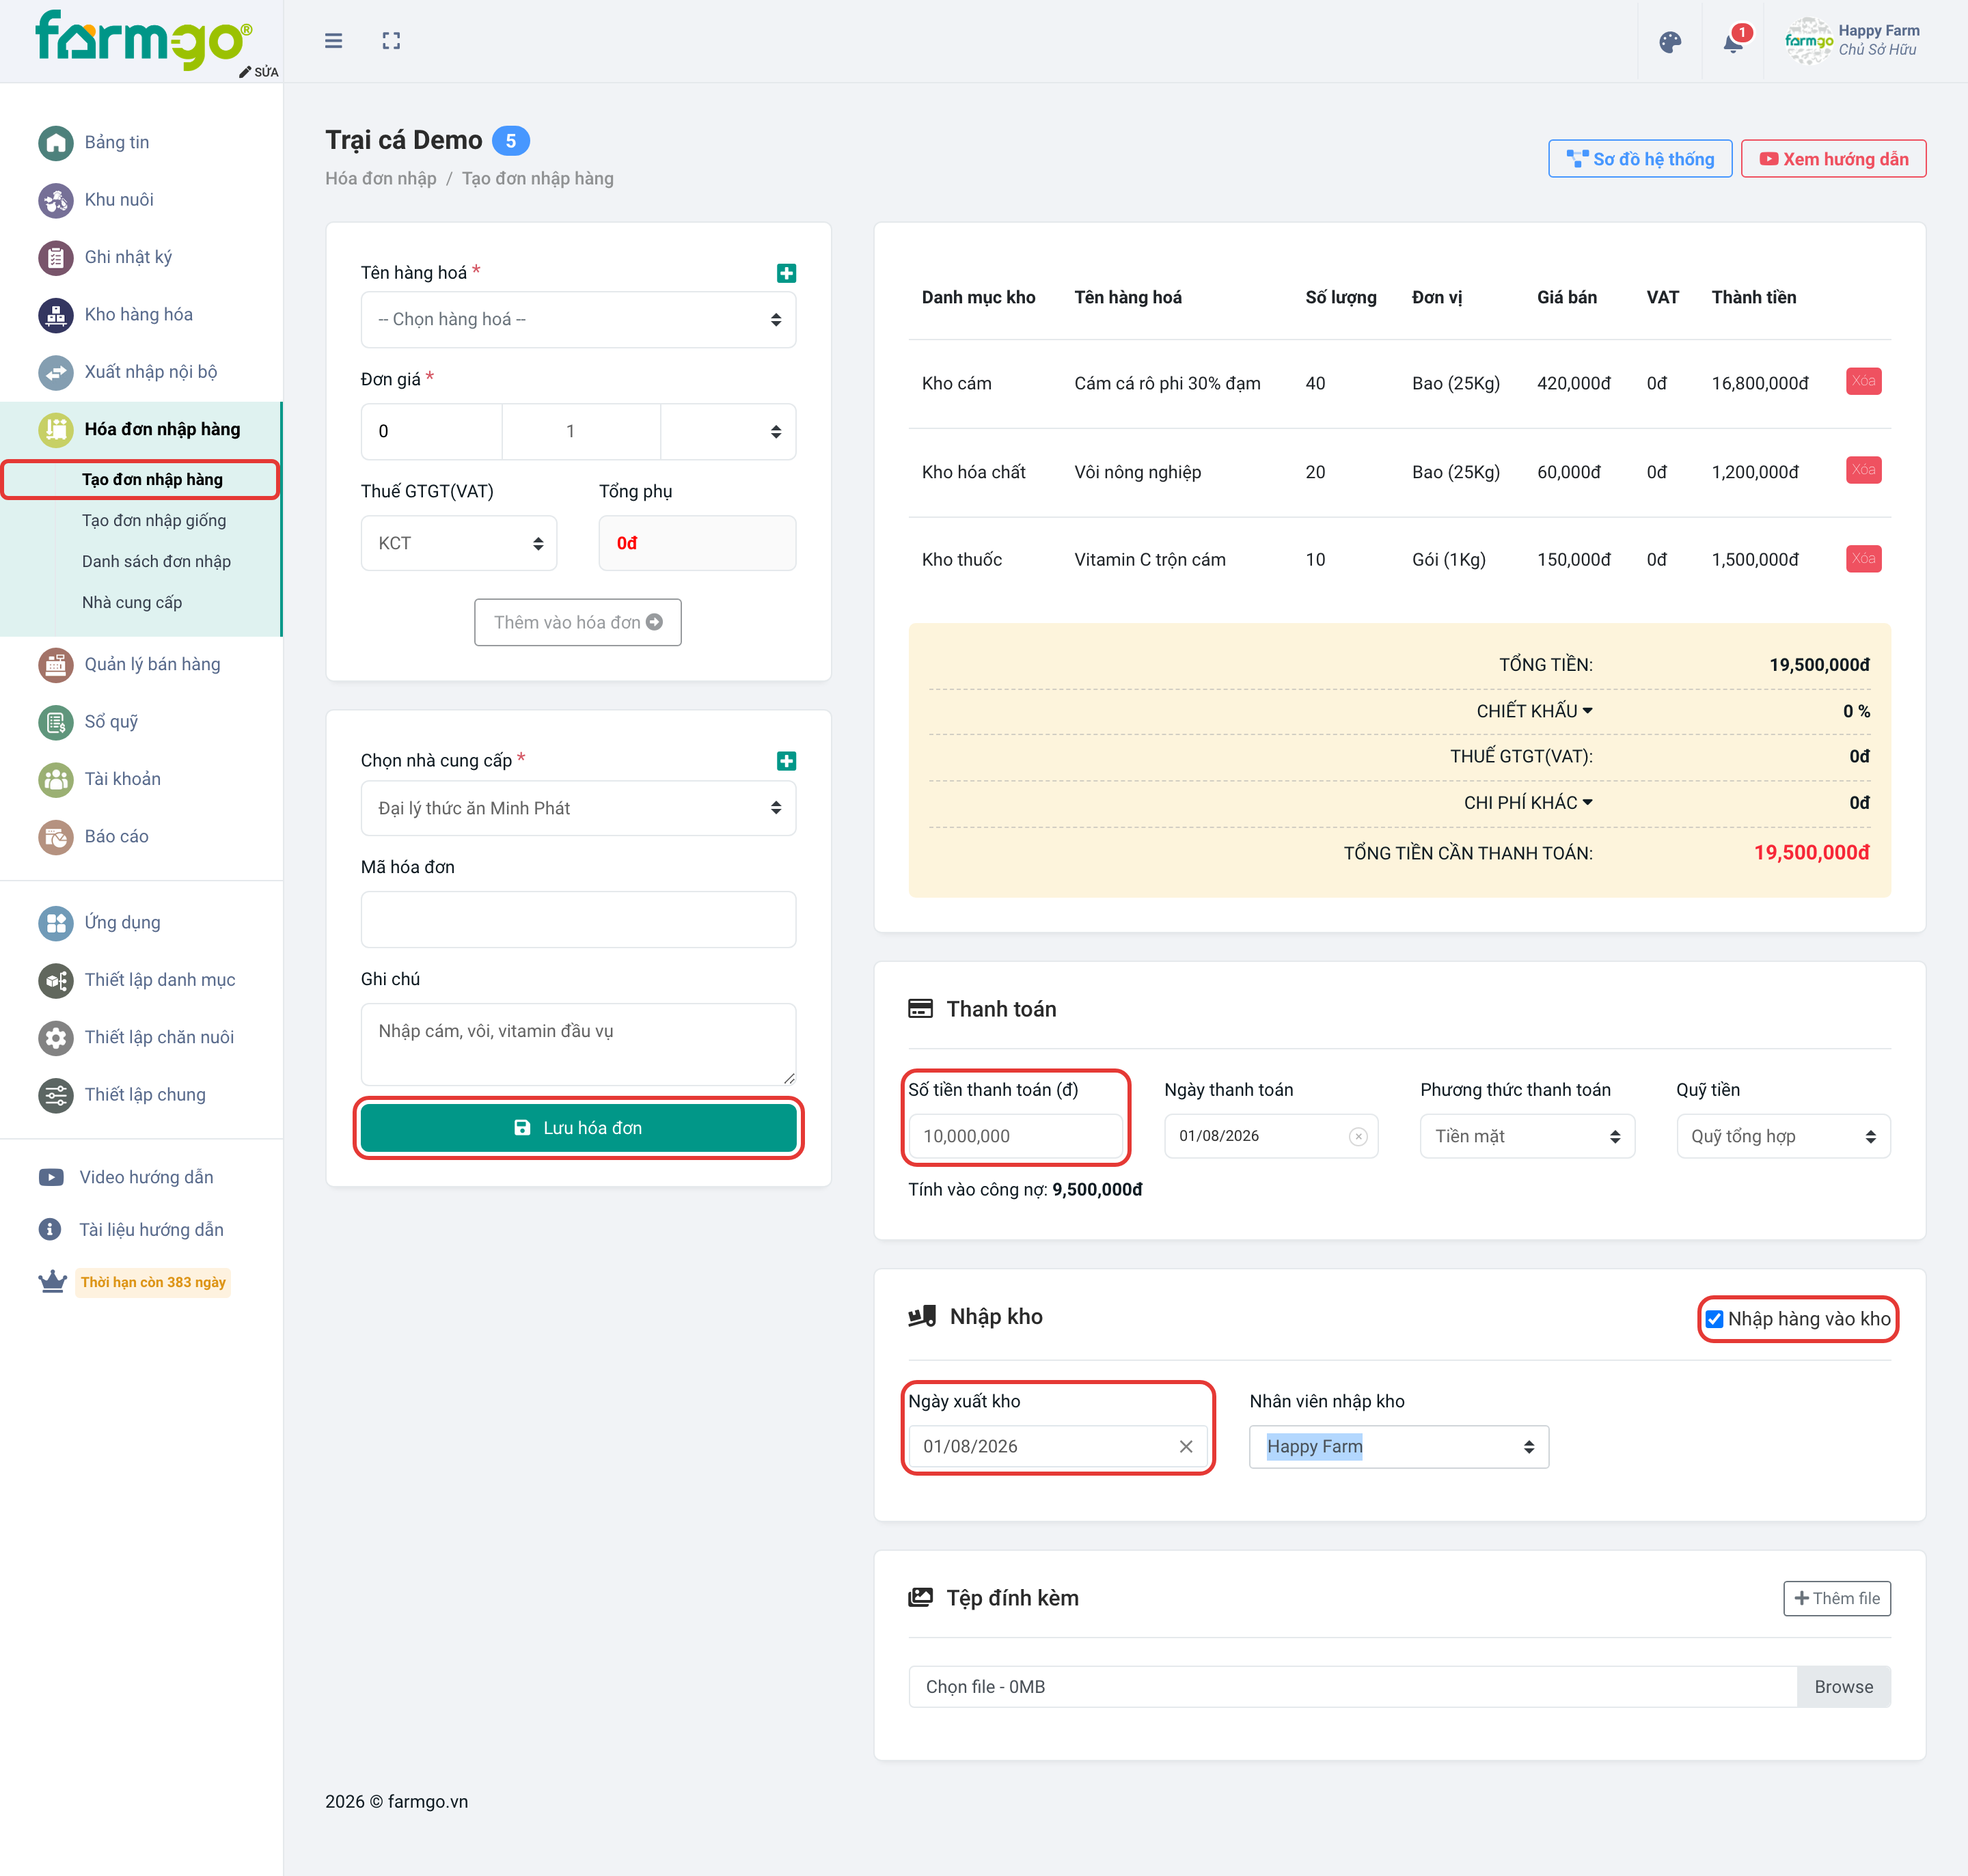
Task: Select Tạo đơn nhập giống submenu
Action: point(154,521)
